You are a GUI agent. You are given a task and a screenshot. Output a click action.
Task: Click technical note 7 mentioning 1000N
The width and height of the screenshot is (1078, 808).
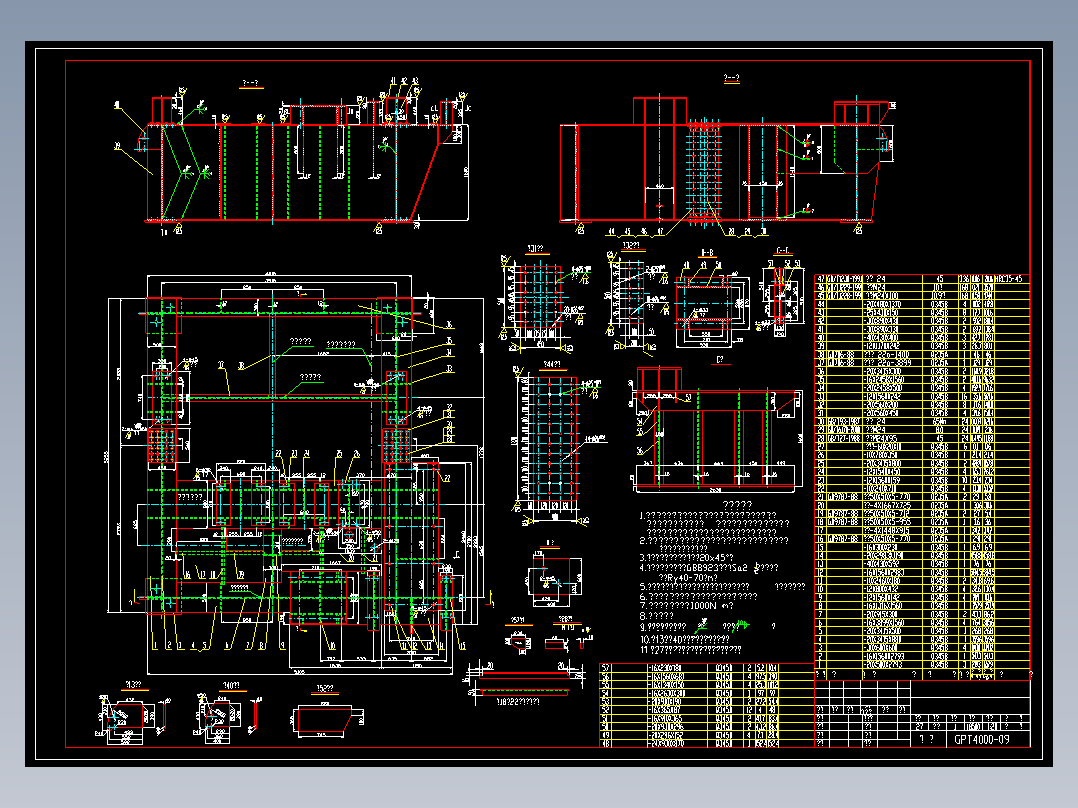point(687,606)
